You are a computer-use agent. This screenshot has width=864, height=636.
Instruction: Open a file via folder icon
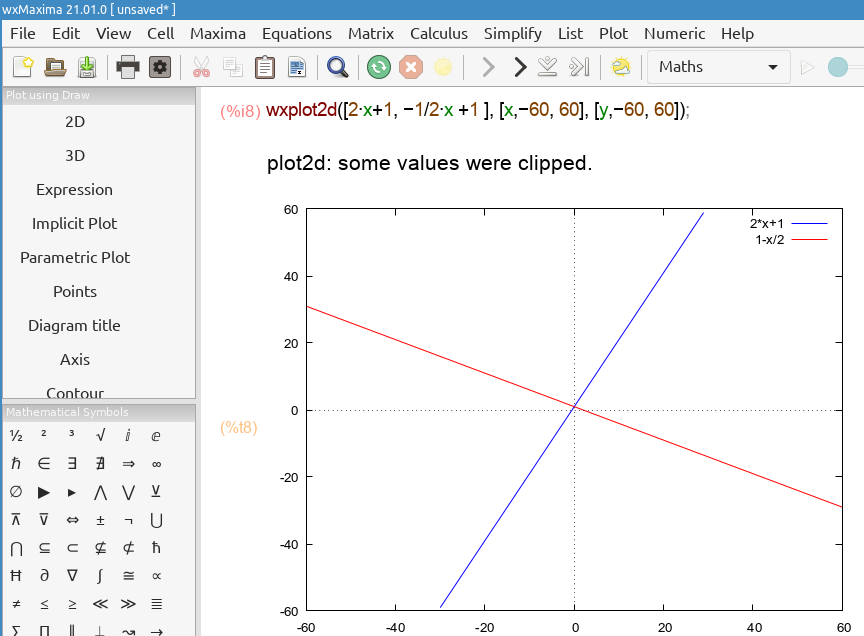point(55,67)
